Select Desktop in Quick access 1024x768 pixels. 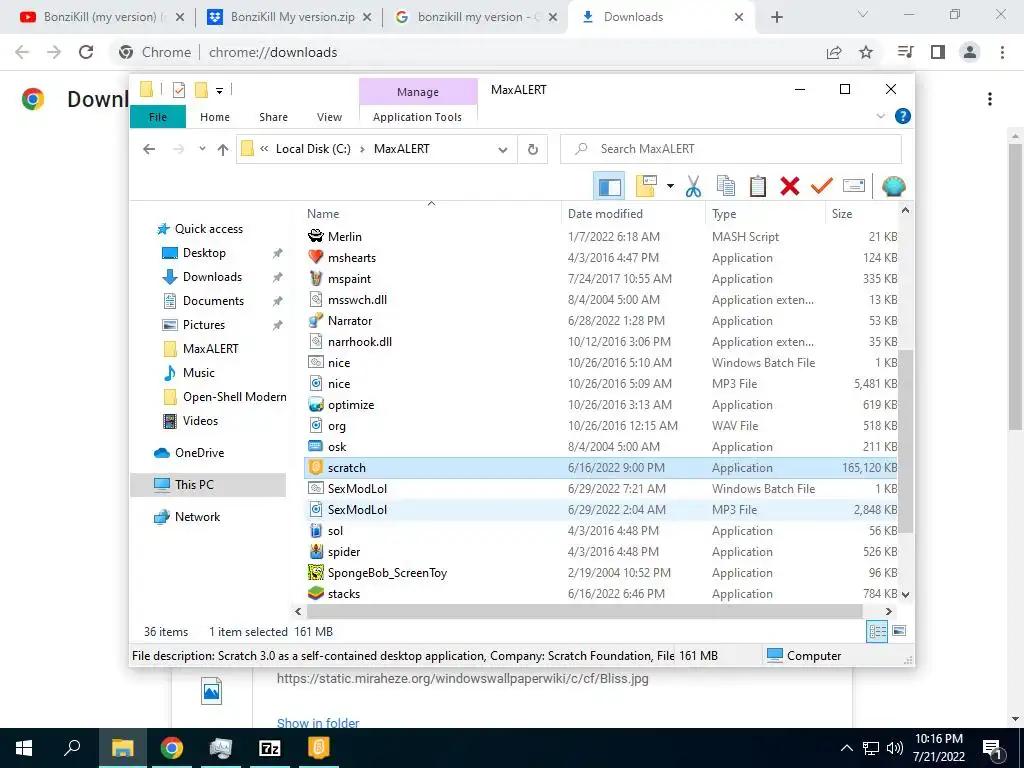pos(204,253)
